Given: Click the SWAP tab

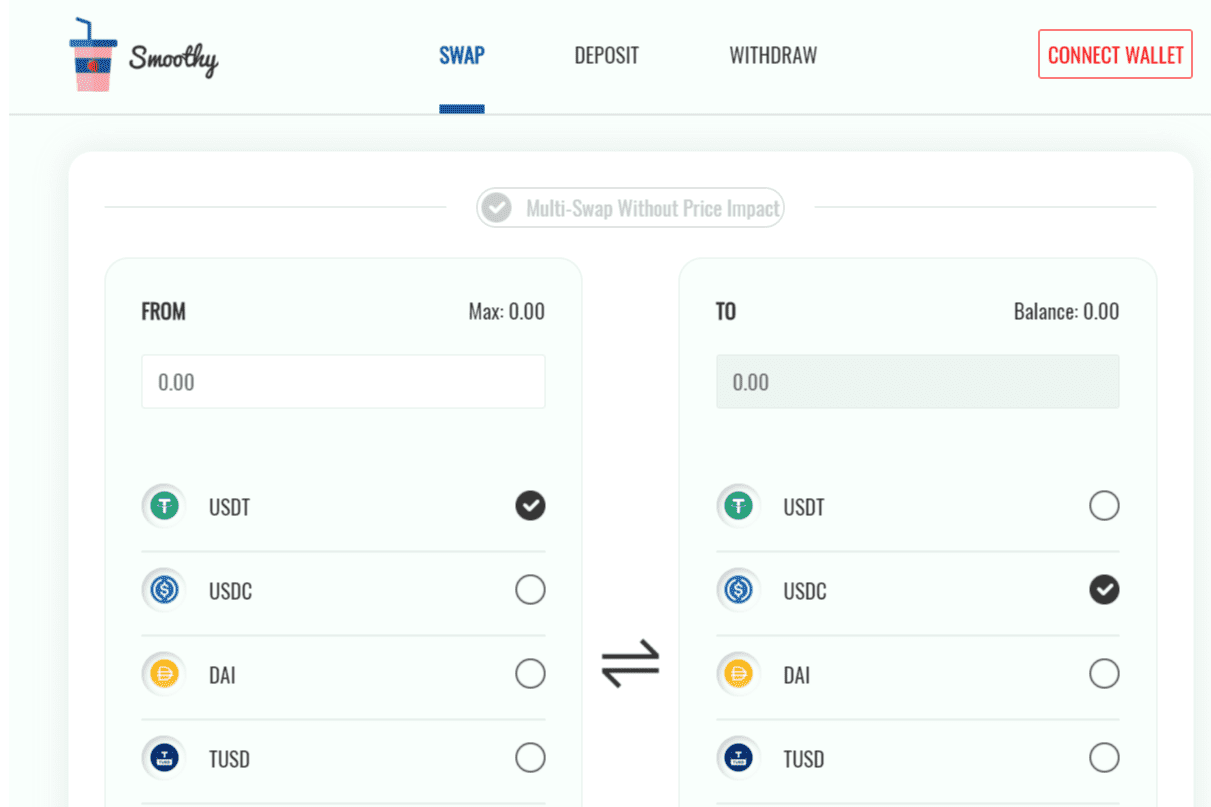Looking at the screenshot, I should 462,55.
